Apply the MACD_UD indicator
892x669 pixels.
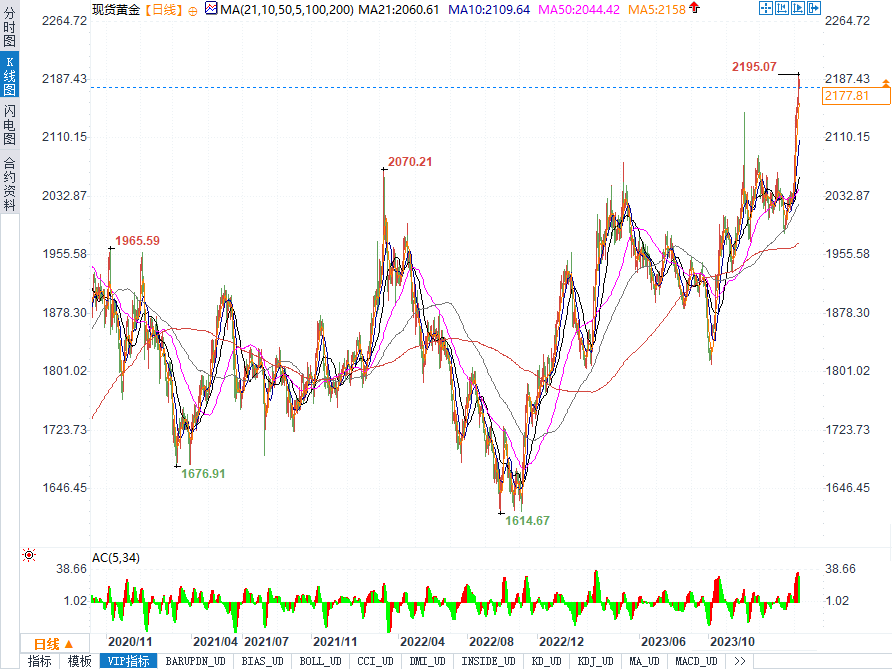coord(696,661)
